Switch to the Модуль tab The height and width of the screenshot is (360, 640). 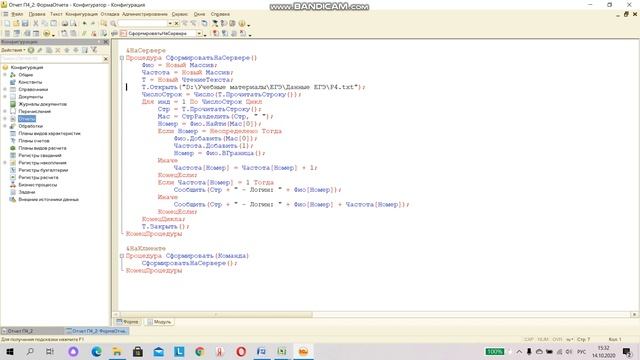[x=160, y=322]
